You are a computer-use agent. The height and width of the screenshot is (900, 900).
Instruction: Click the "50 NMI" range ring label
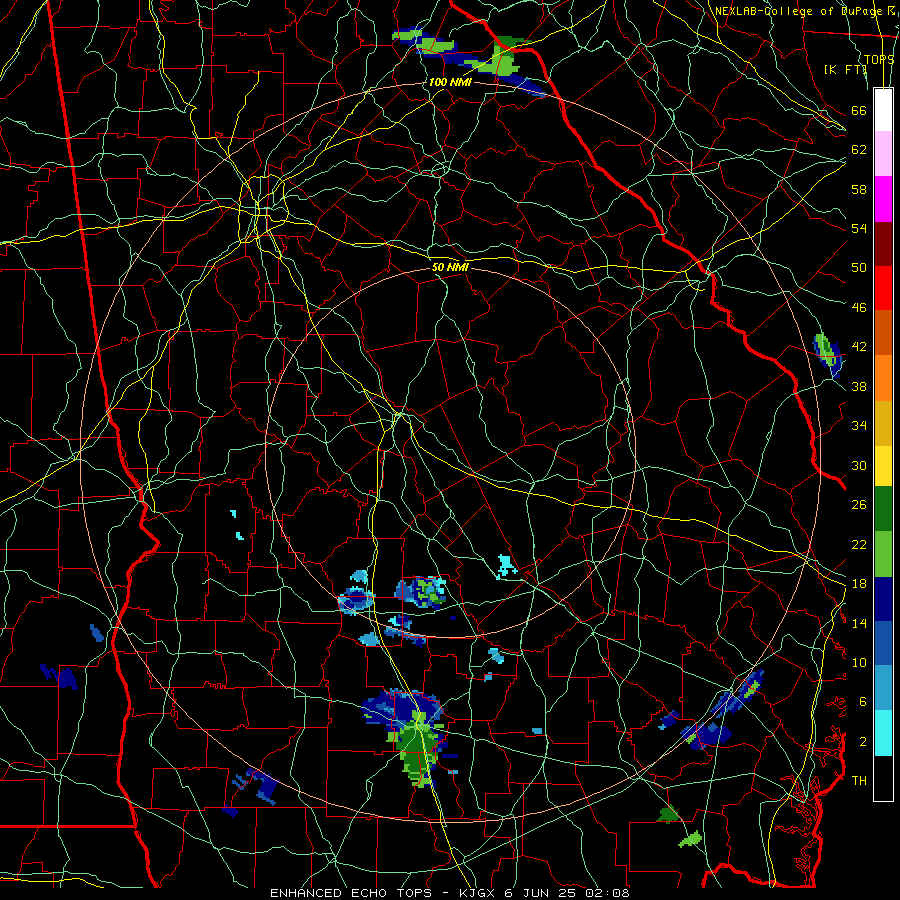[450, 267]
